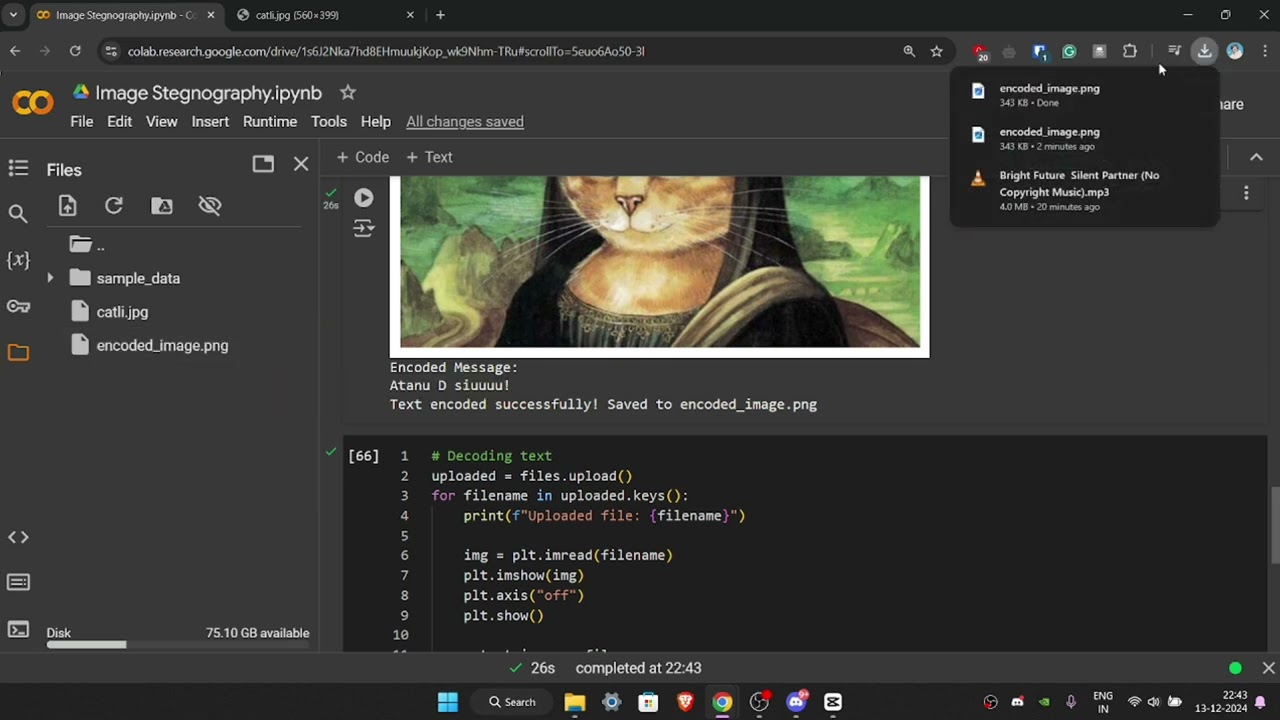The width and height of the screenshot is (1280, 720).
Task: Click the Colab logo
Action: coord(33,104)
